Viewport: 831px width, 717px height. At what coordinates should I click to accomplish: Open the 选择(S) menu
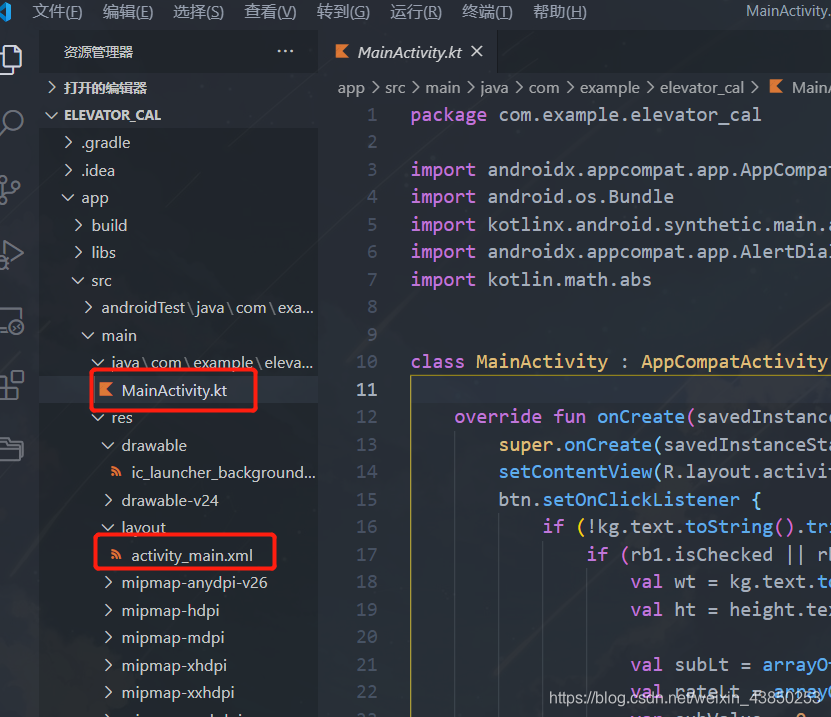(198, 12)
